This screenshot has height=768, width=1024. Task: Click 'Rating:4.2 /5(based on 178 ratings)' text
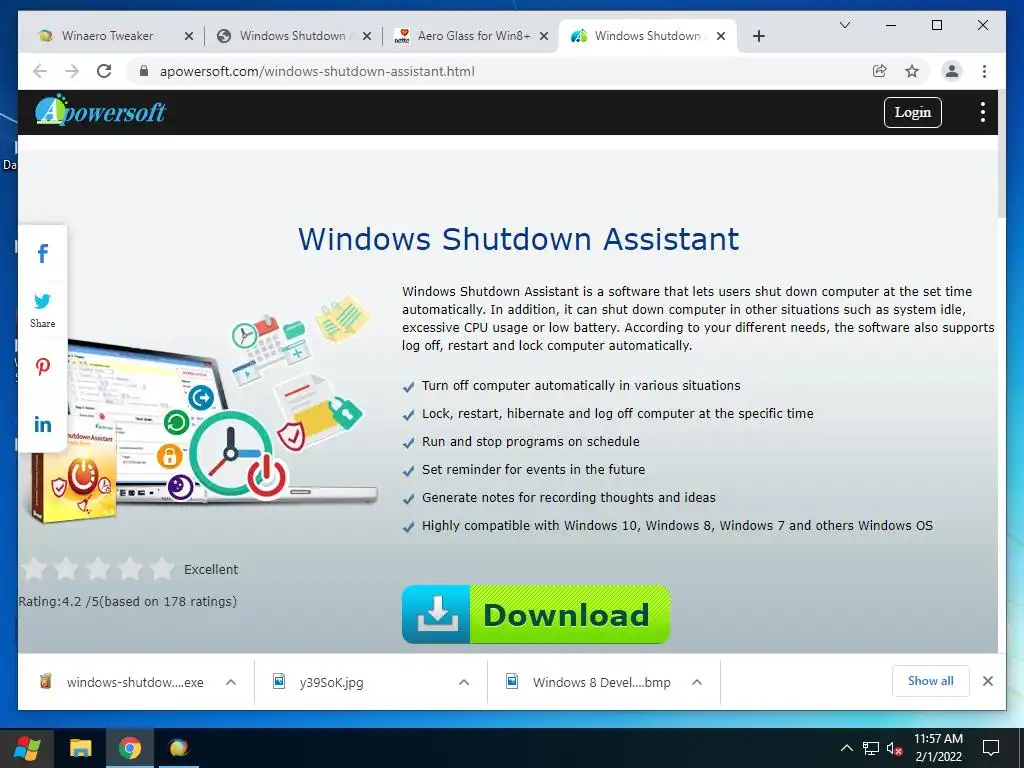[x=127, y=601]
